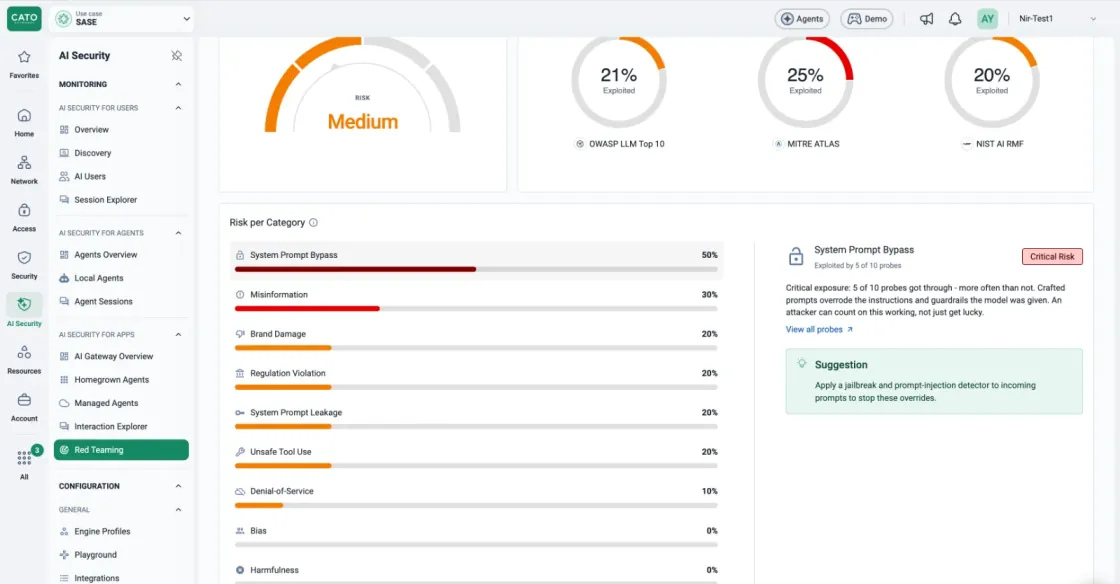Open the All apps grid icon
The width and height of the screenshot is (1120, 584).
pos(24,458)
